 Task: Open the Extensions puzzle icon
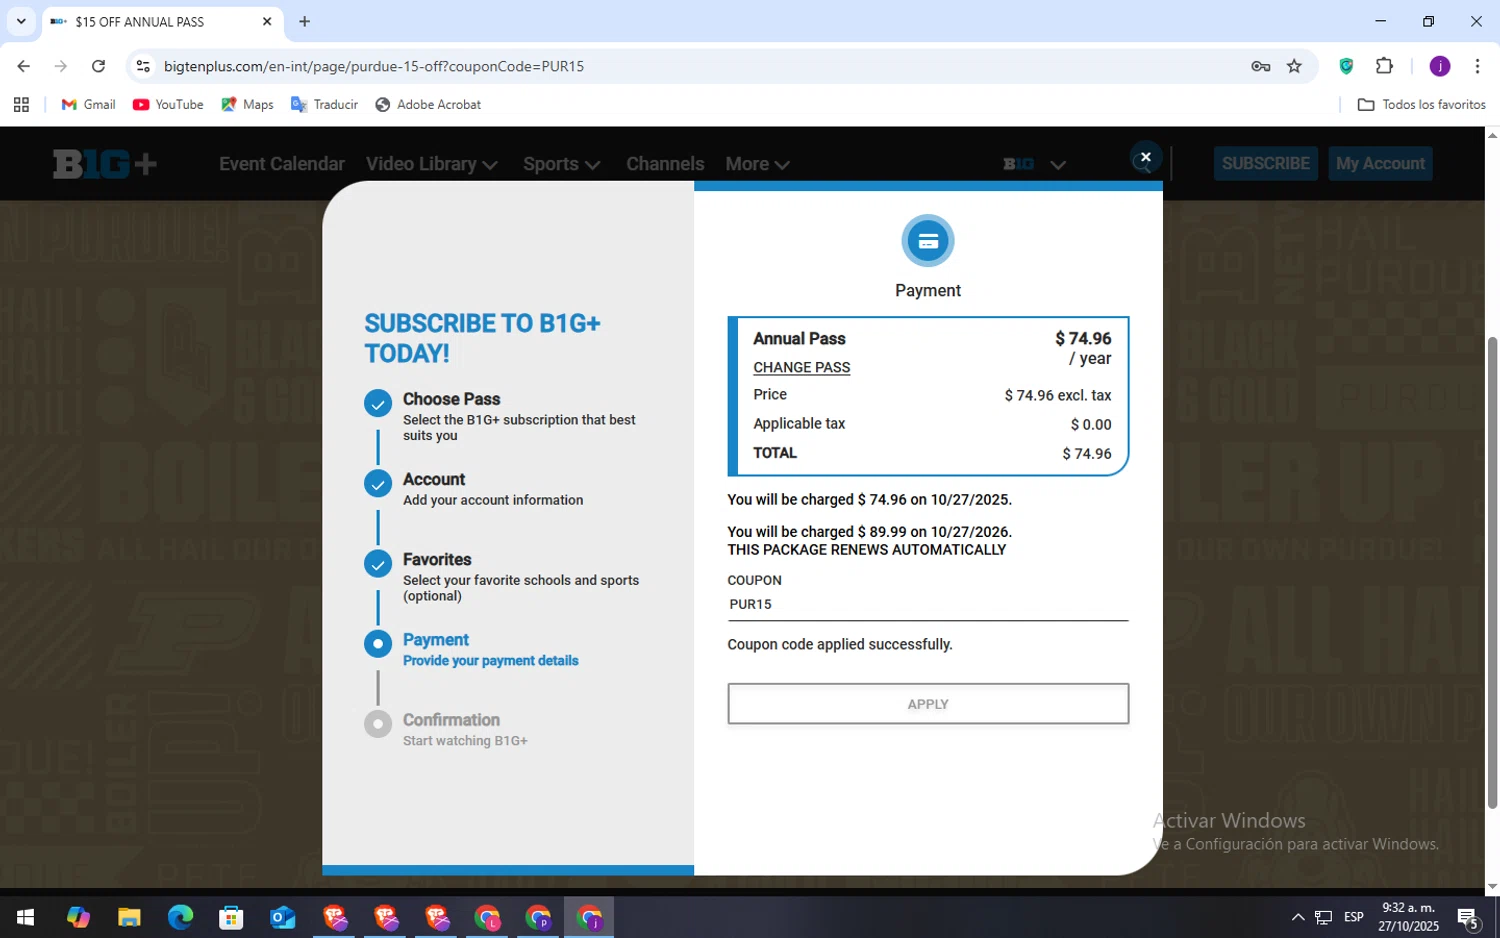(x=1384, y=66)
